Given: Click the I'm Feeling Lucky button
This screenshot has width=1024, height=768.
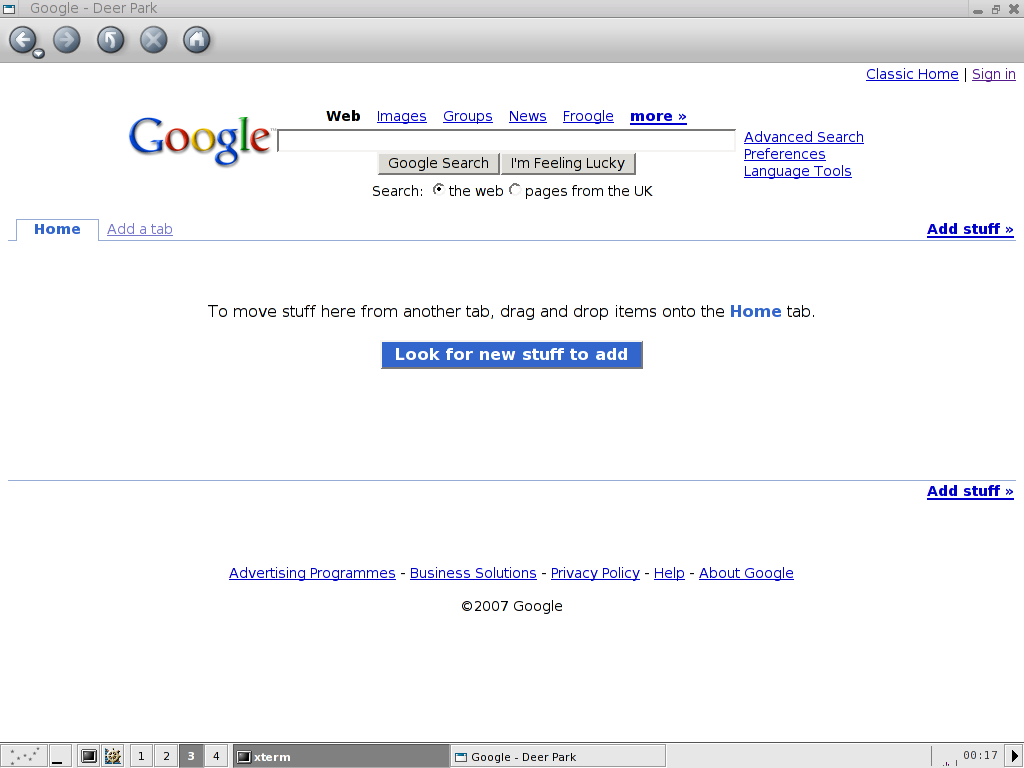Looking at the screenshot, I should pos(568,163).
